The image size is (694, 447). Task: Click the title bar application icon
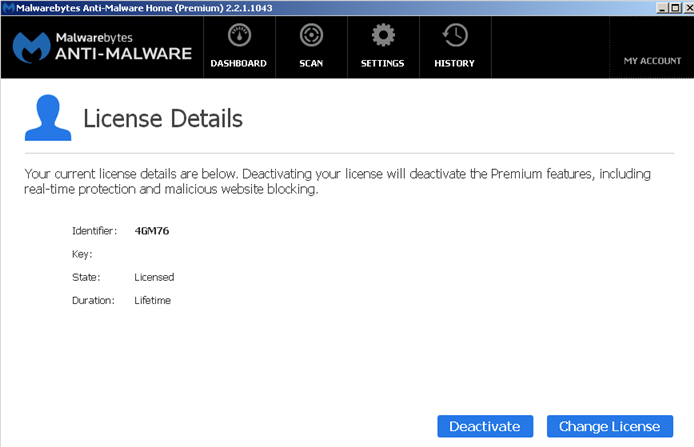coord(8,7)
